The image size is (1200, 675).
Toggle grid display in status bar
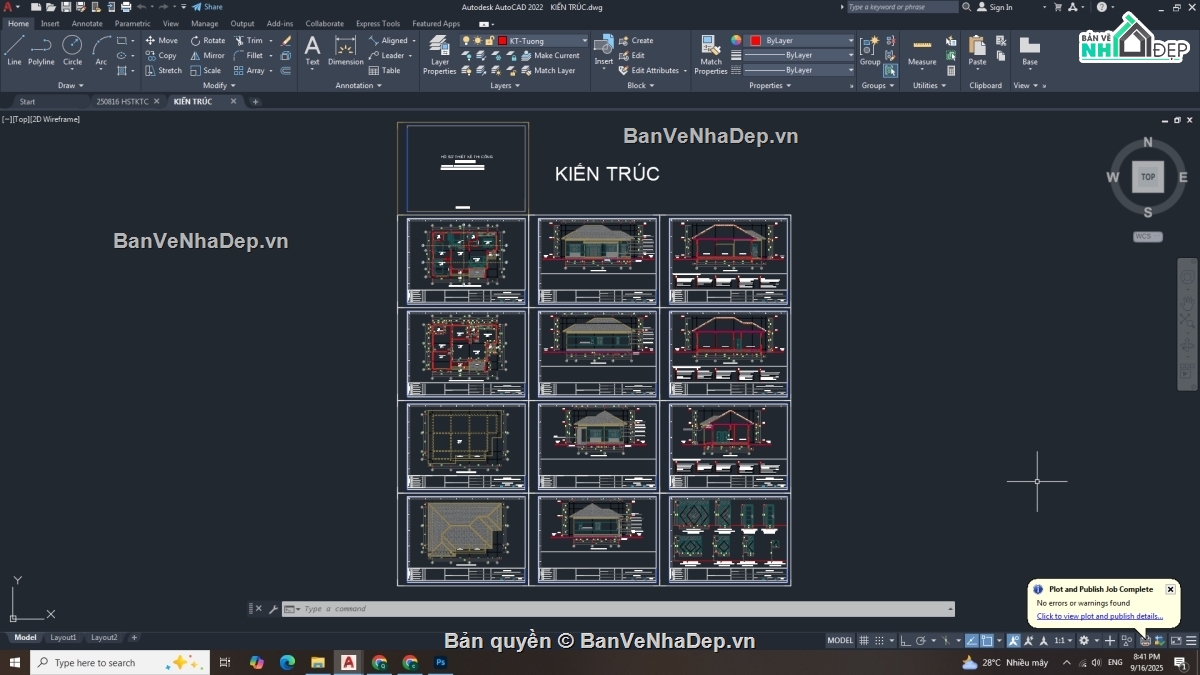click(865, 640)
